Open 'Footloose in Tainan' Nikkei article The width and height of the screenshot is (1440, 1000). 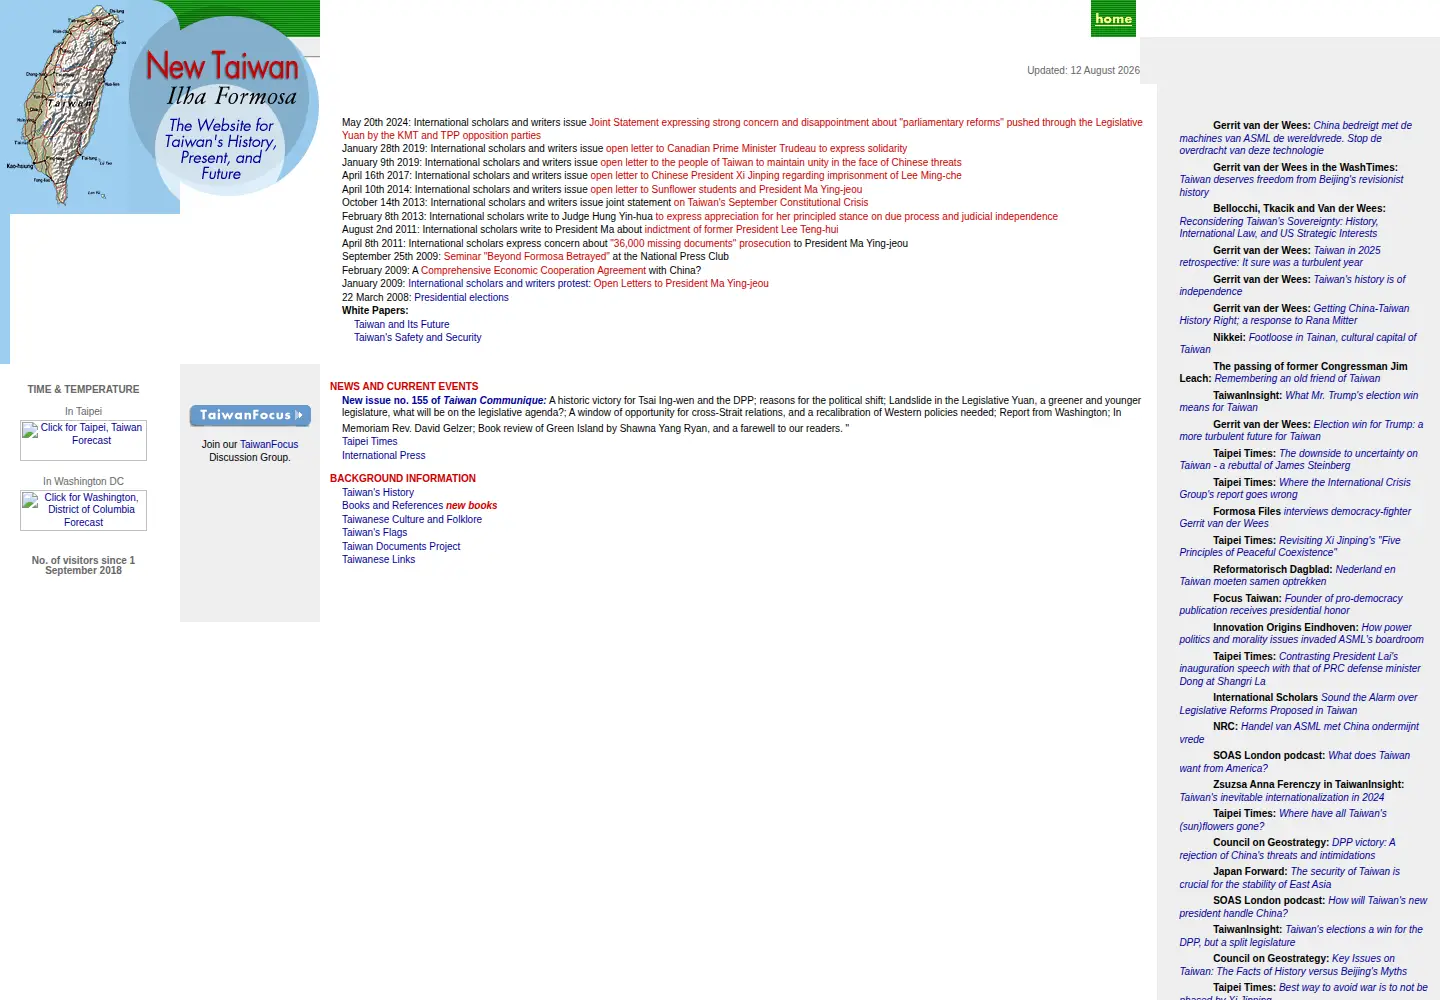[x=1298, y=344]
